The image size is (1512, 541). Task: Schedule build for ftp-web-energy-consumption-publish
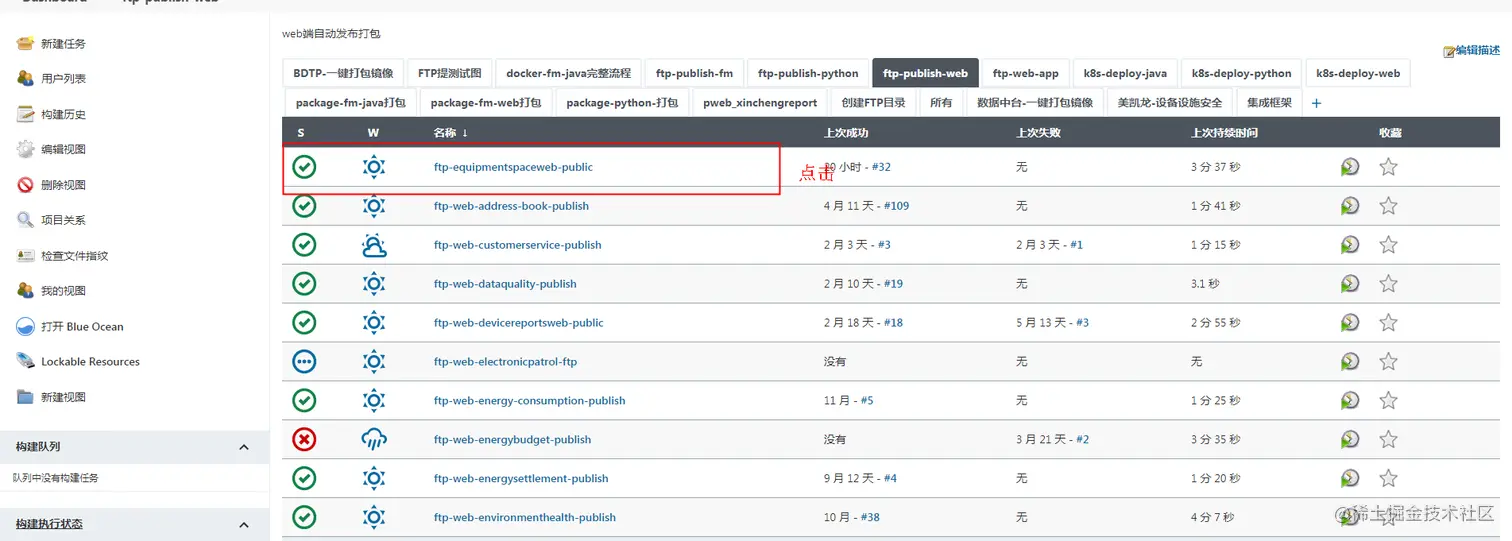pos(1350,401)
